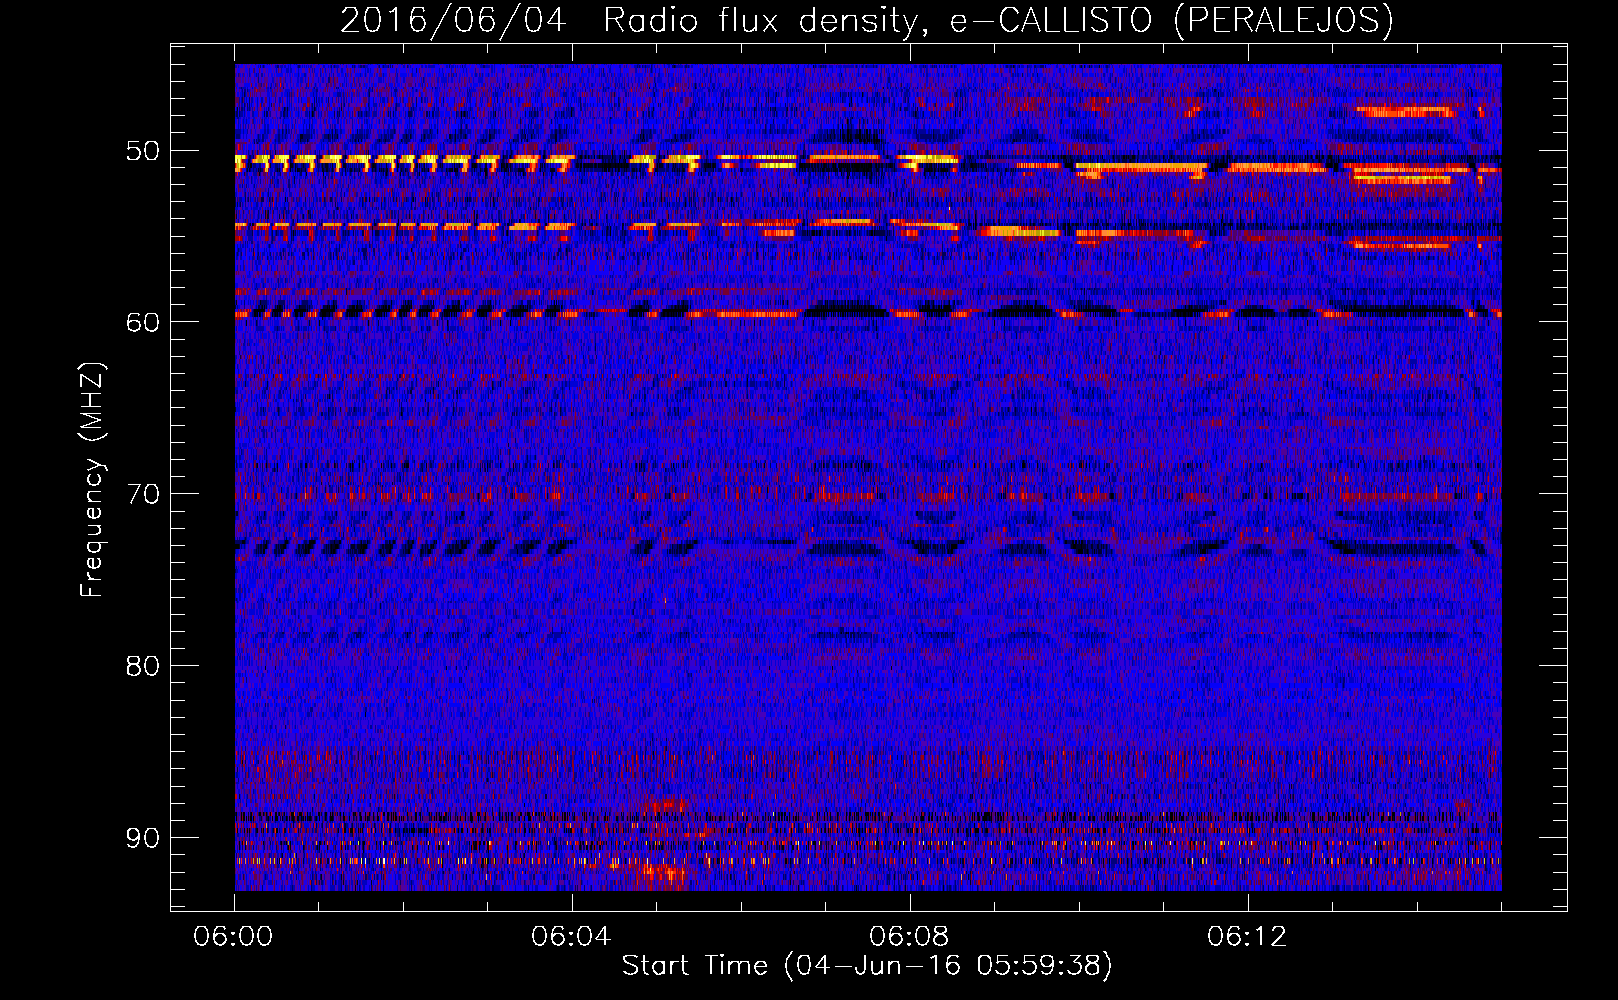The image size is (1618, 1000).
Task: Click the 06:00 time tick label
Action: click(234, 937)
